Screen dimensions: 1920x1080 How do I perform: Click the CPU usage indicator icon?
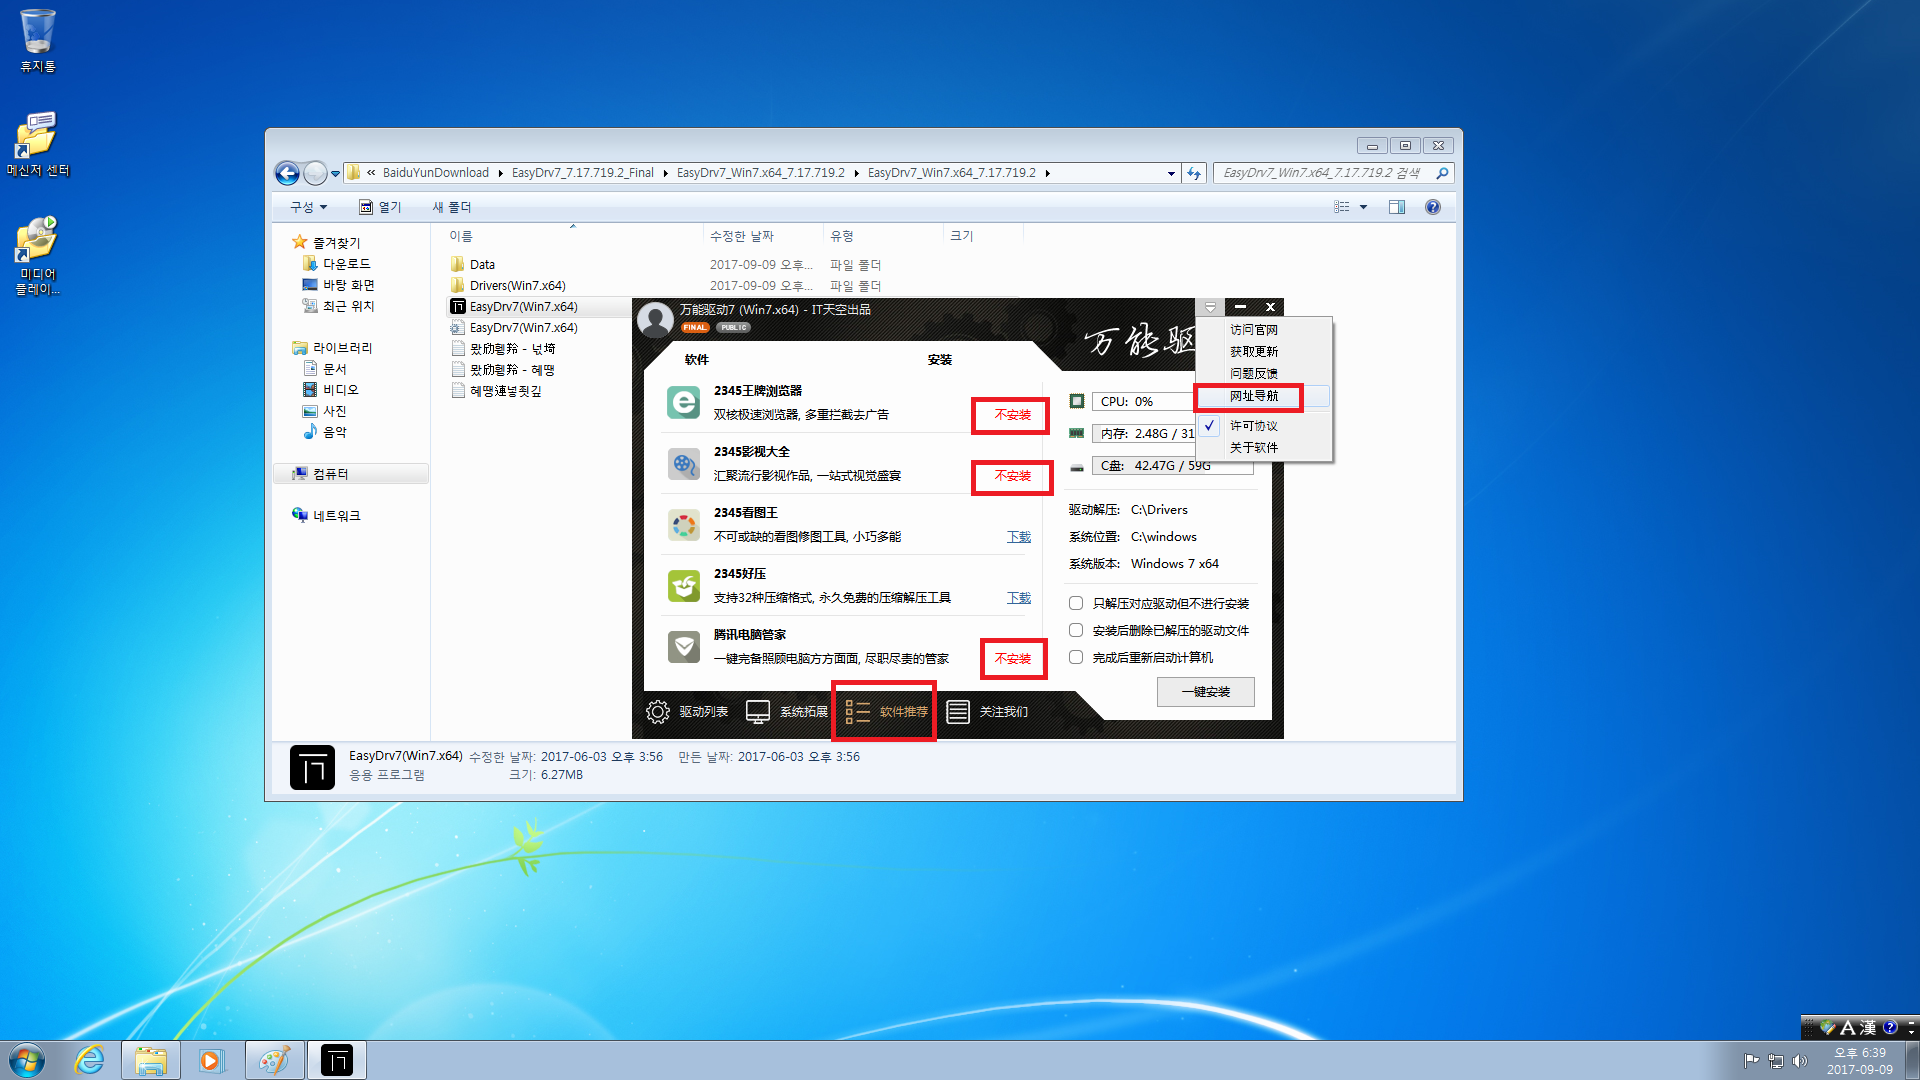click(1077, 401)
